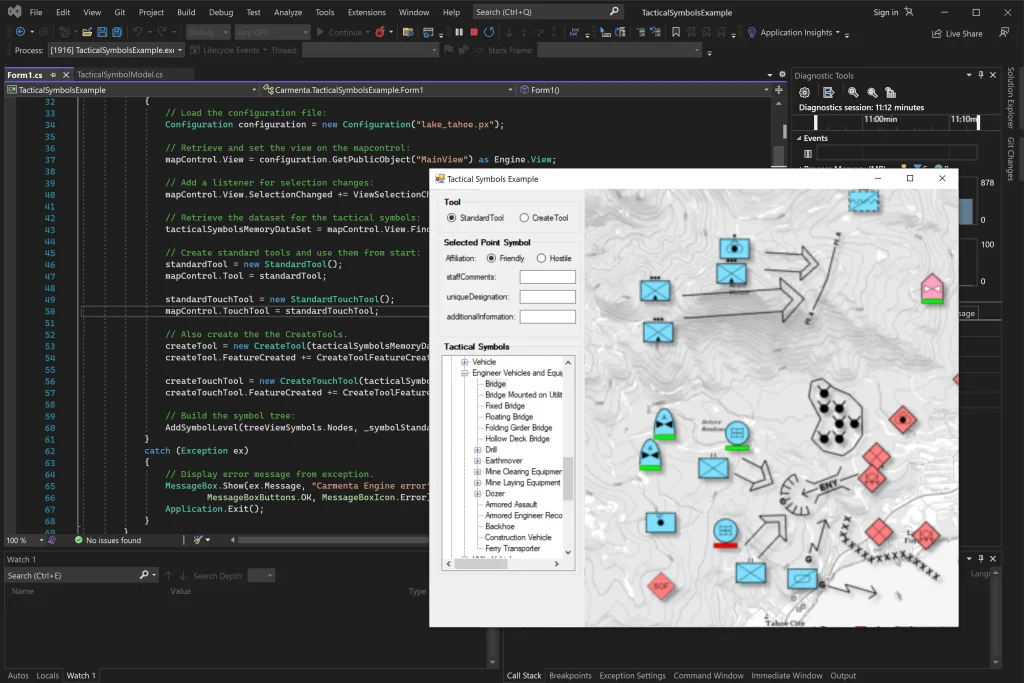Click the Continue button
Image resolution: width=1024 pixels, height=683 pixels.
340,32
